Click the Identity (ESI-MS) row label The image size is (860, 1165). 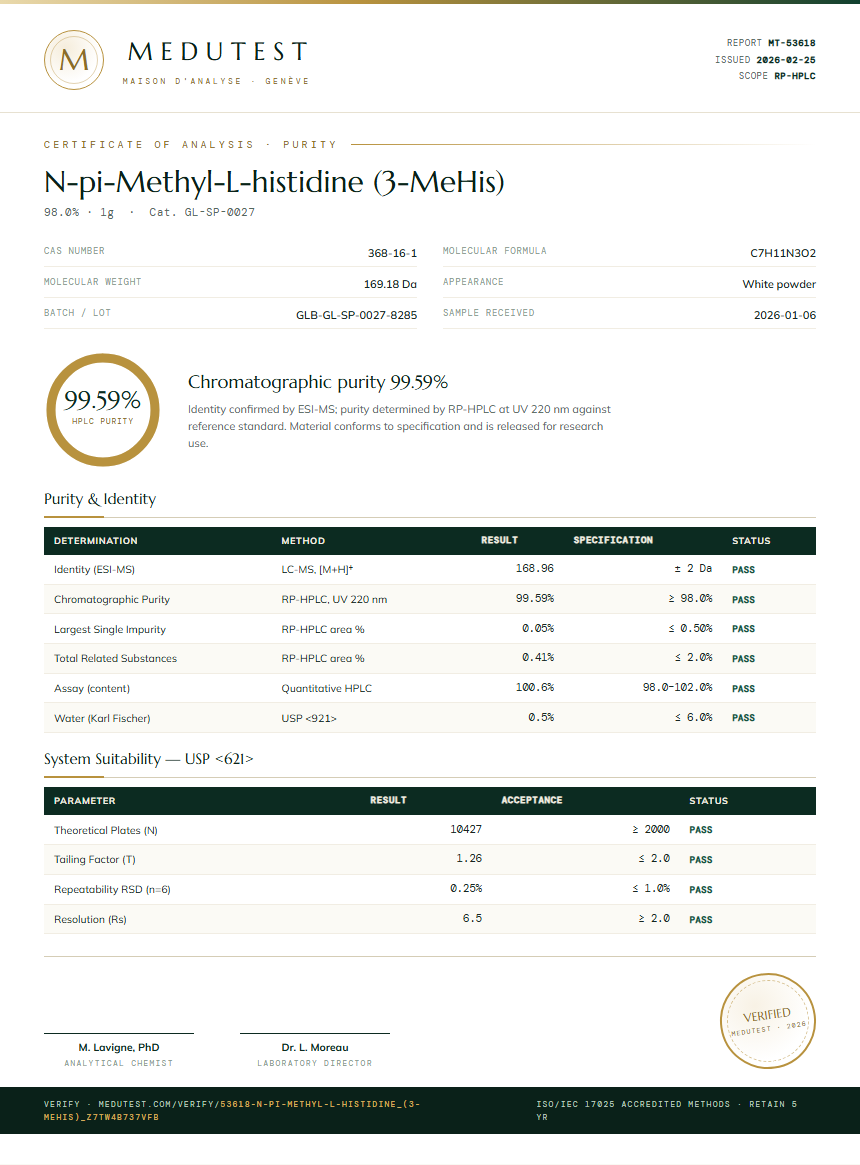pyautogui.click(x=94, y=570)
